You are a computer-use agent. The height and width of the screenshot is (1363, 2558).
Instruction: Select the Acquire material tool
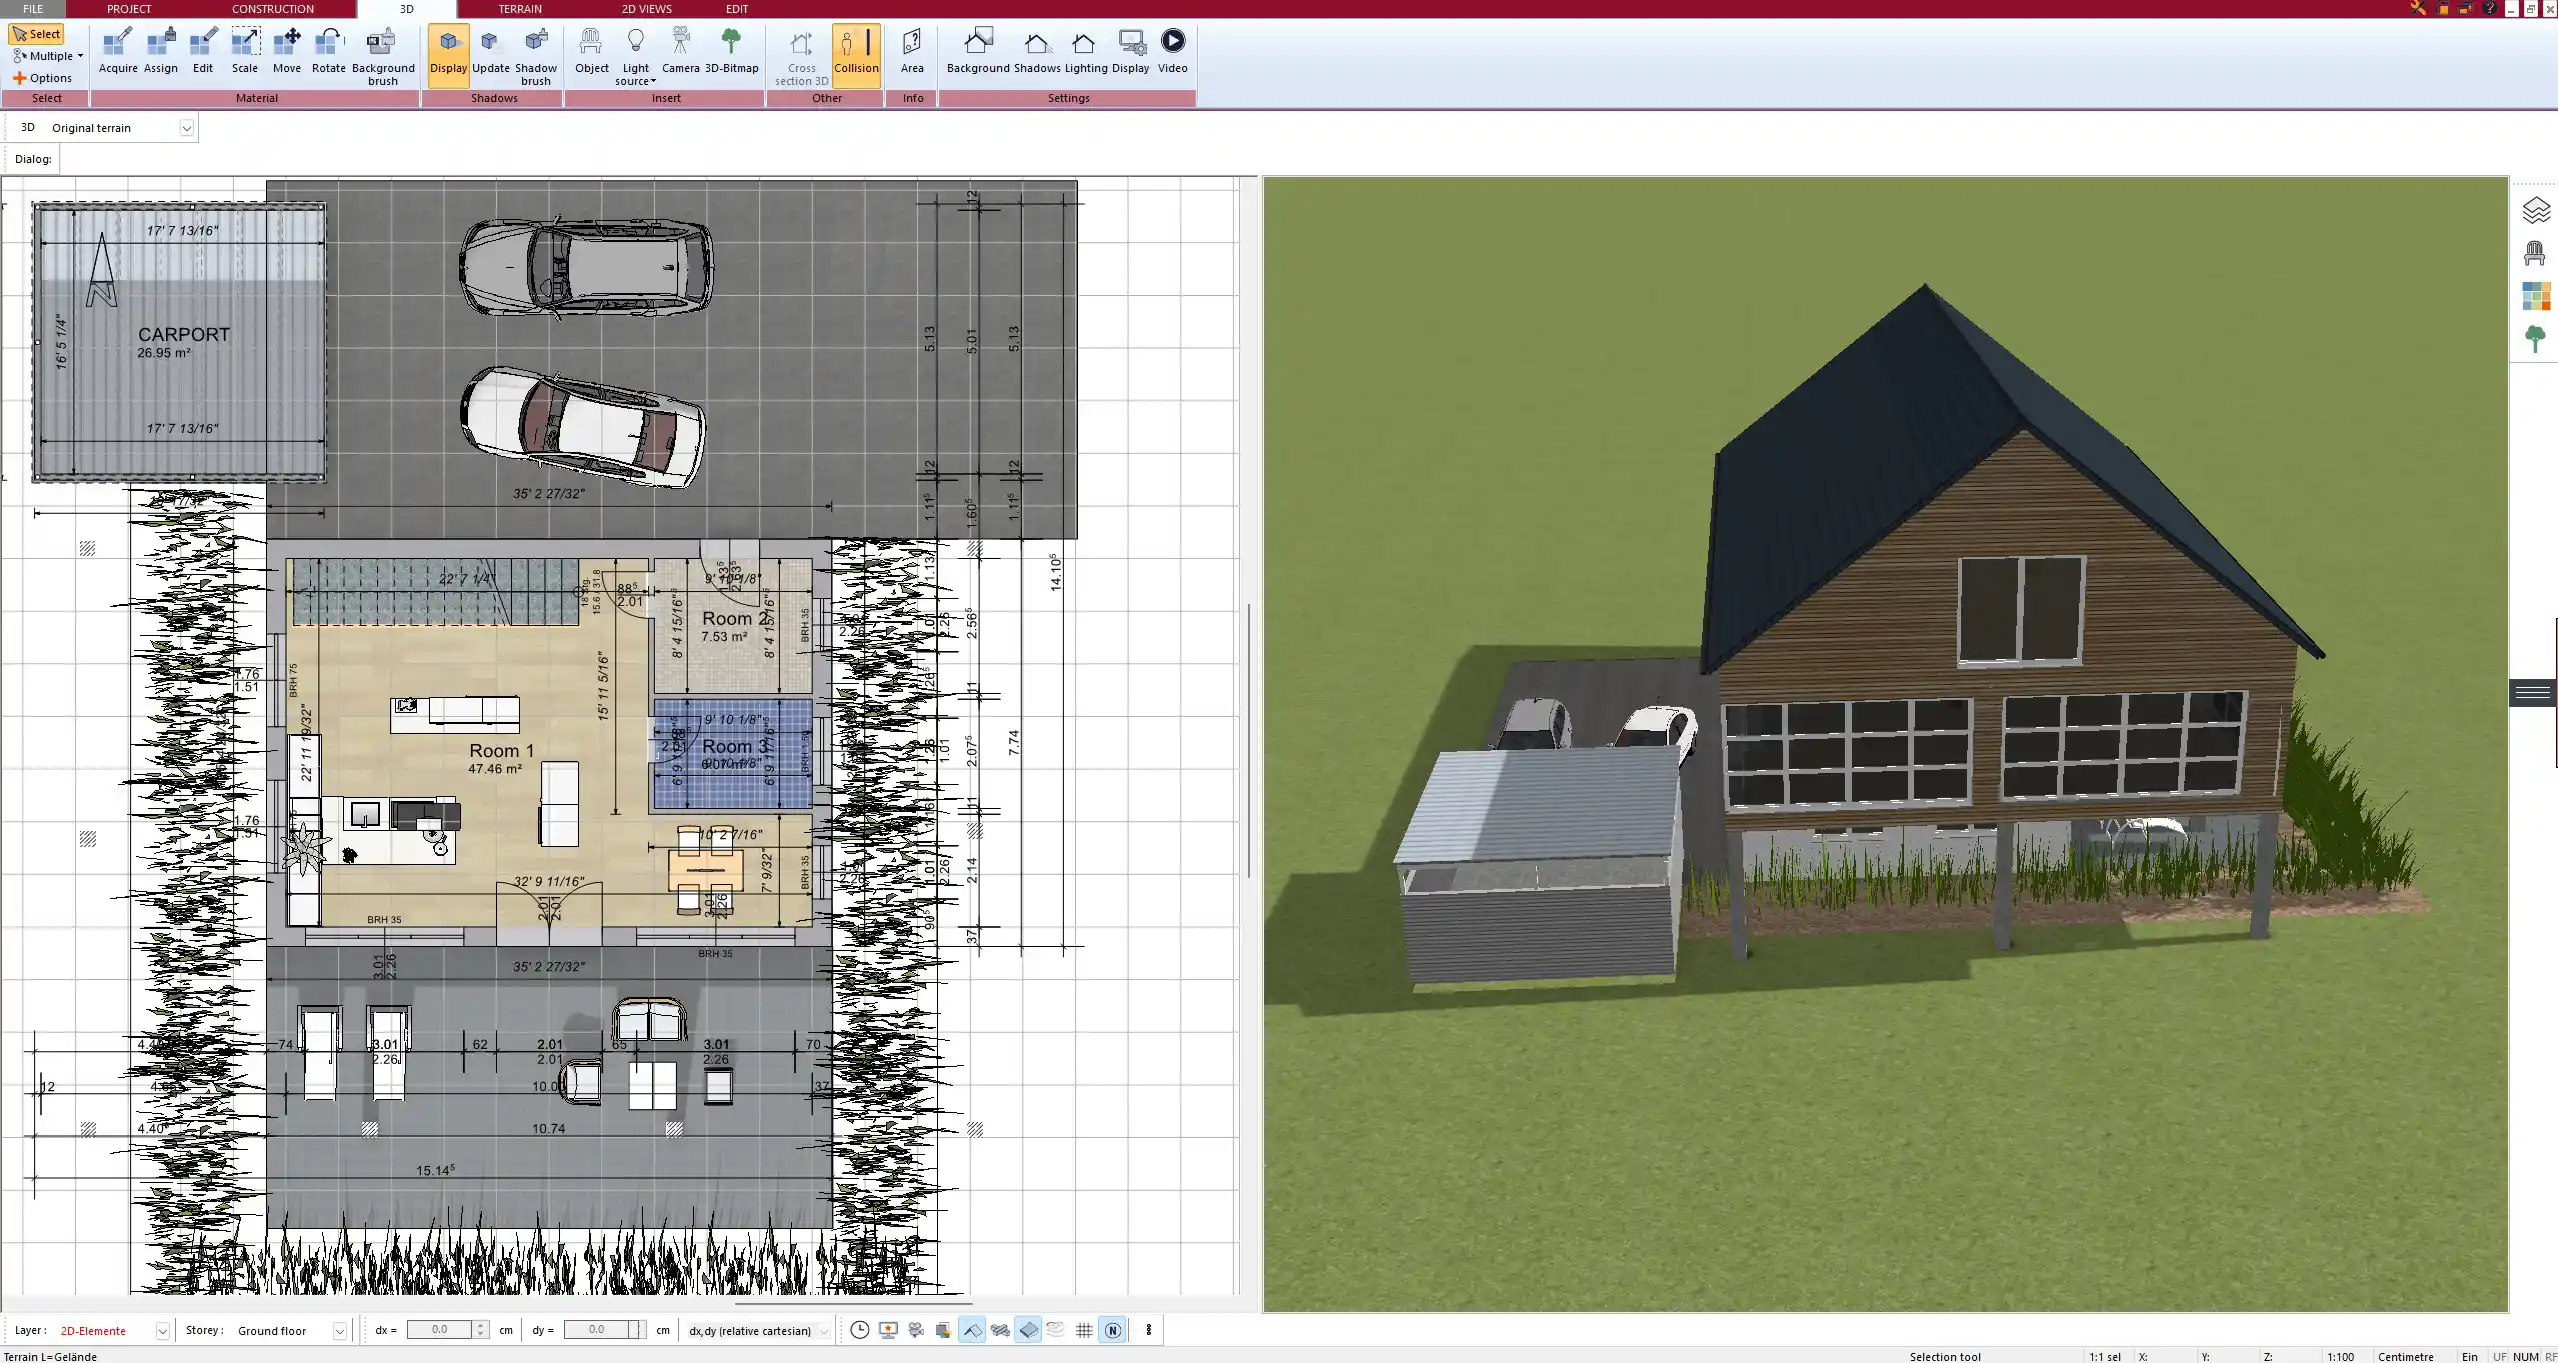coord(118,52)
